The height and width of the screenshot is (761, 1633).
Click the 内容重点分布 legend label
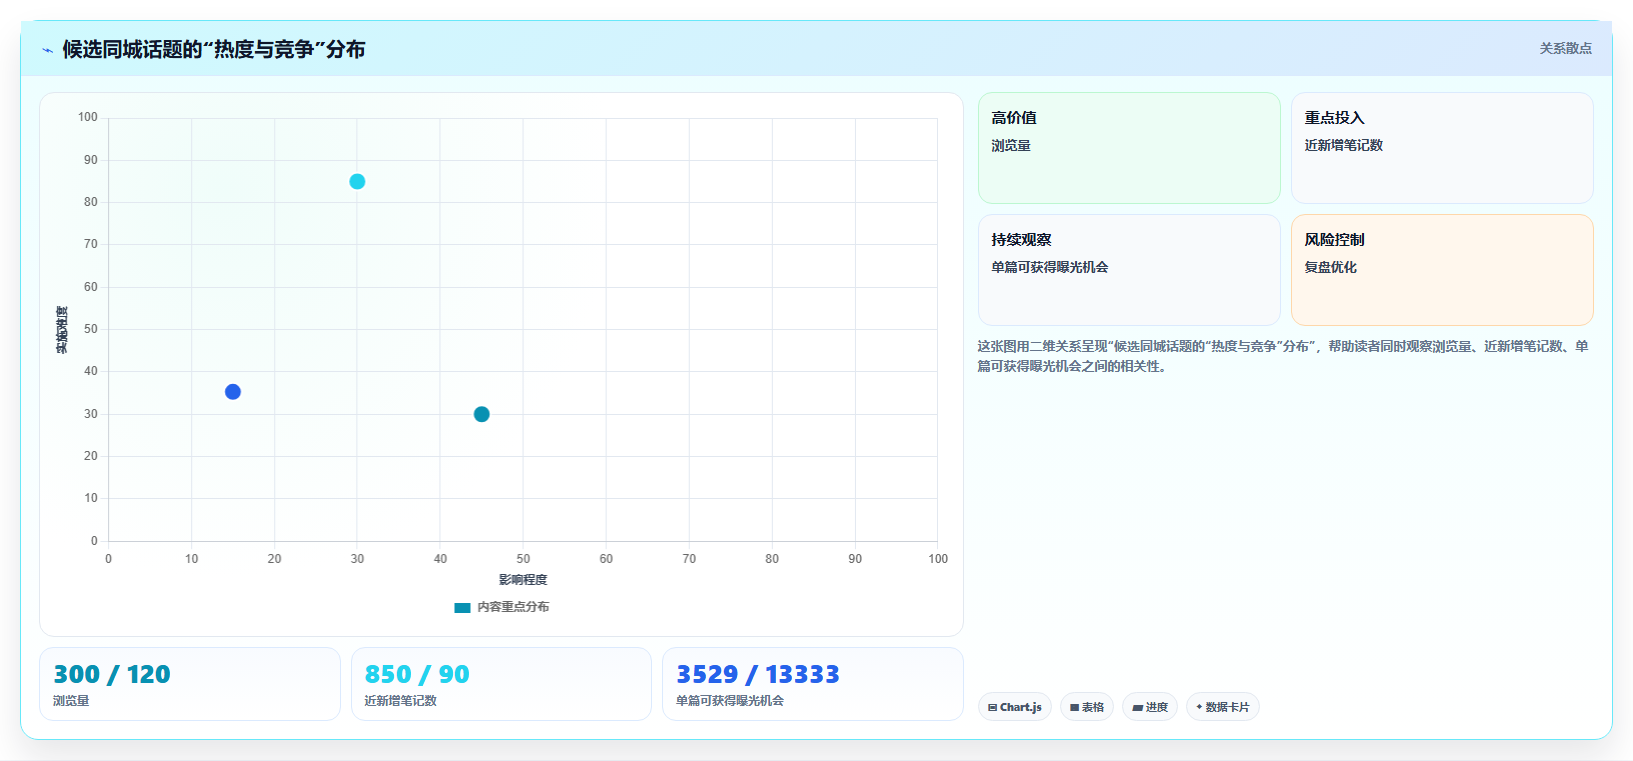click(x=513, y=607)
